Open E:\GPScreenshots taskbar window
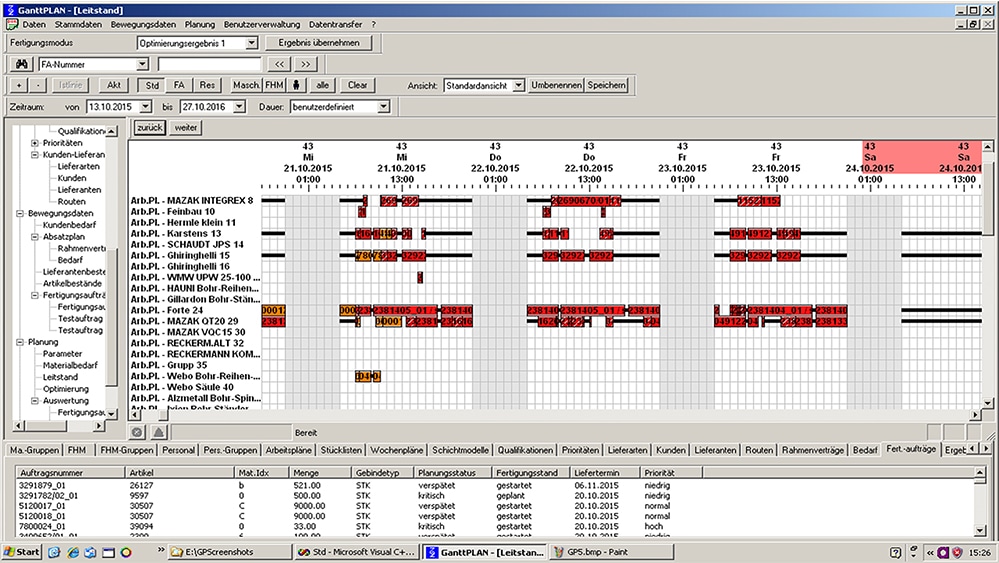 point(229,552)
